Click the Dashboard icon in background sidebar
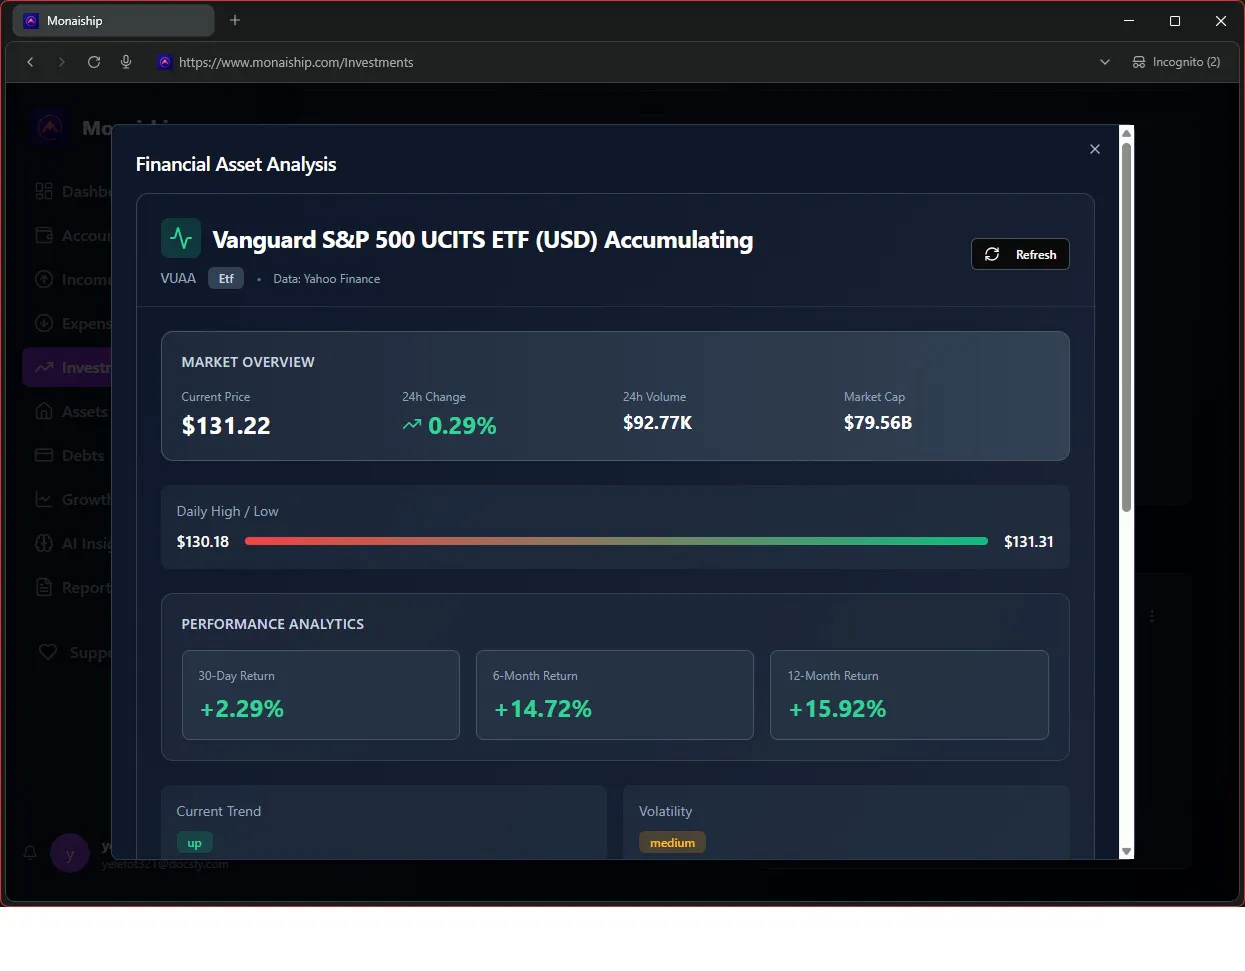The width and height of the screenshot is (1245, 971). 44,191
